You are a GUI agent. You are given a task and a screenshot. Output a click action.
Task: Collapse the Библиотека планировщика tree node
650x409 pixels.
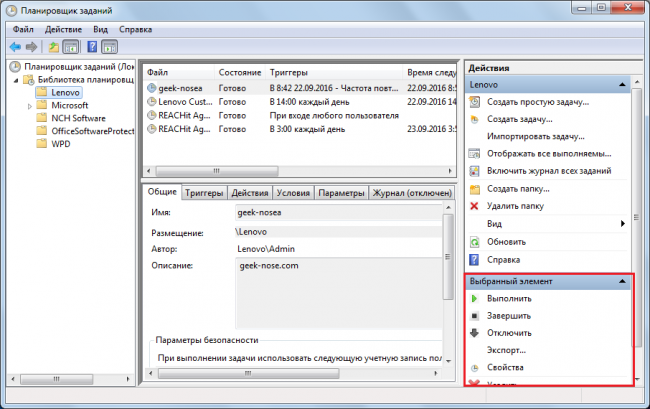coord(16,79)
